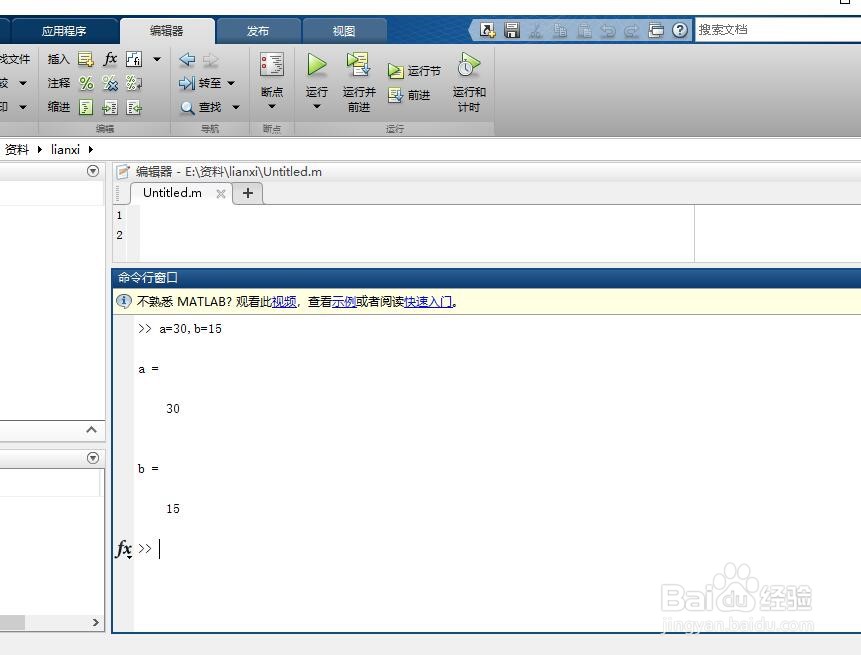The width and height of the screenshot is (861, 655).
Task: Apply smart indent icon
Action: 86,107
